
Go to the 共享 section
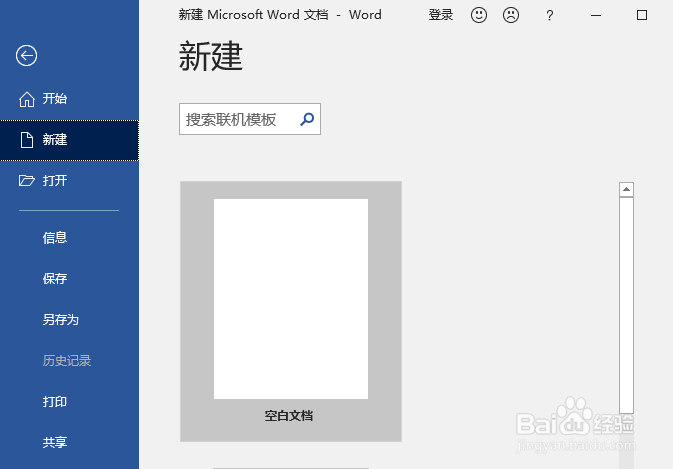pos(55,442)
